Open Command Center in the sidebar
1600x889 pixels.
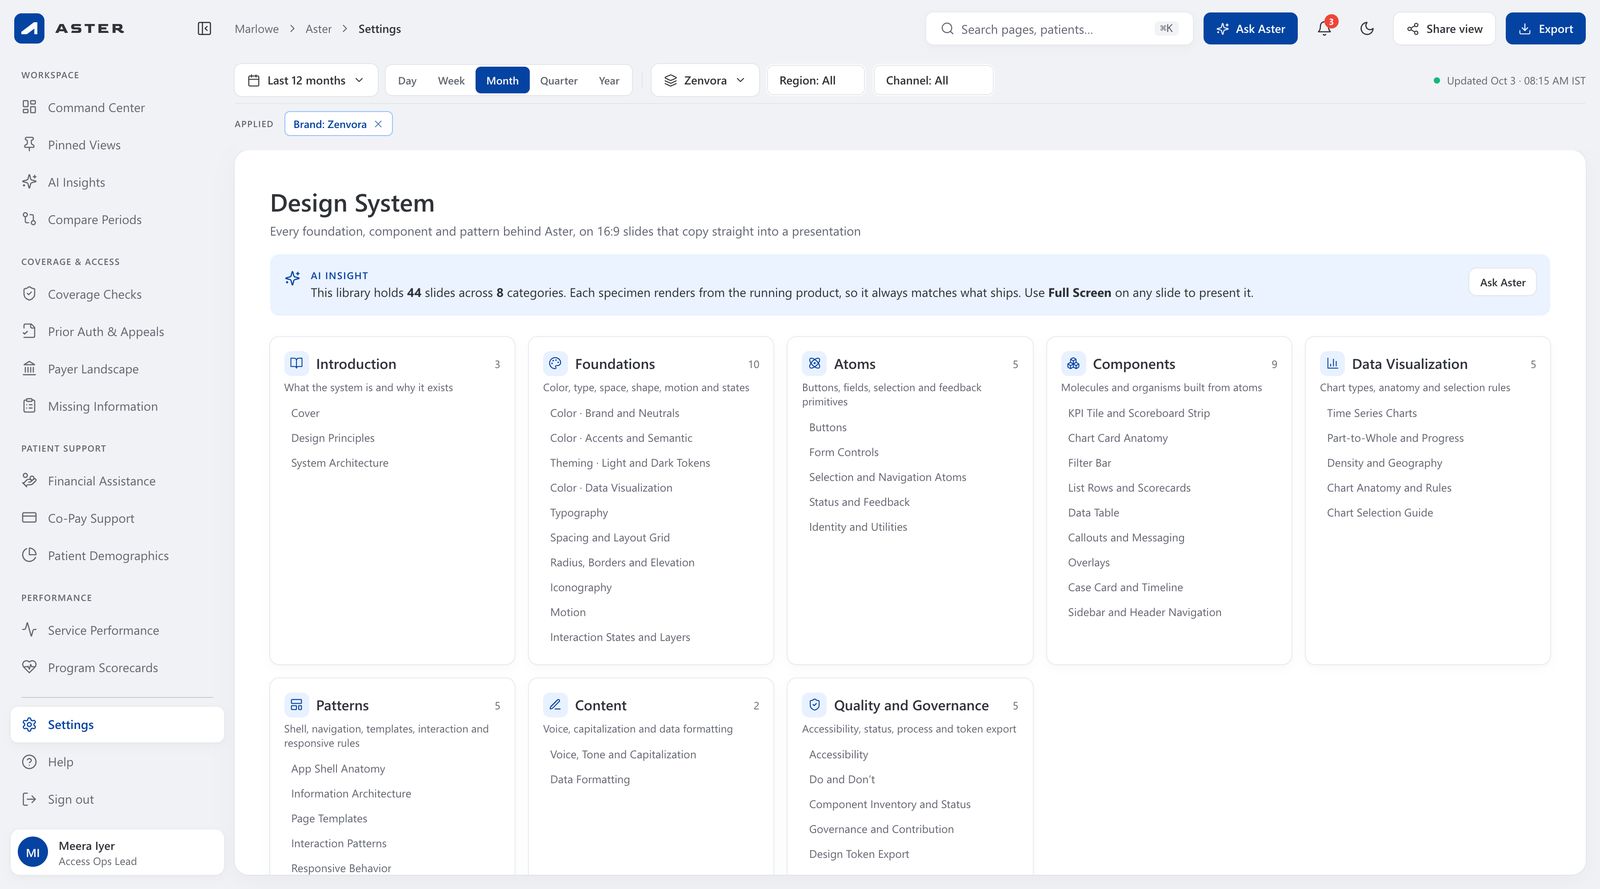tap(117, 107)
